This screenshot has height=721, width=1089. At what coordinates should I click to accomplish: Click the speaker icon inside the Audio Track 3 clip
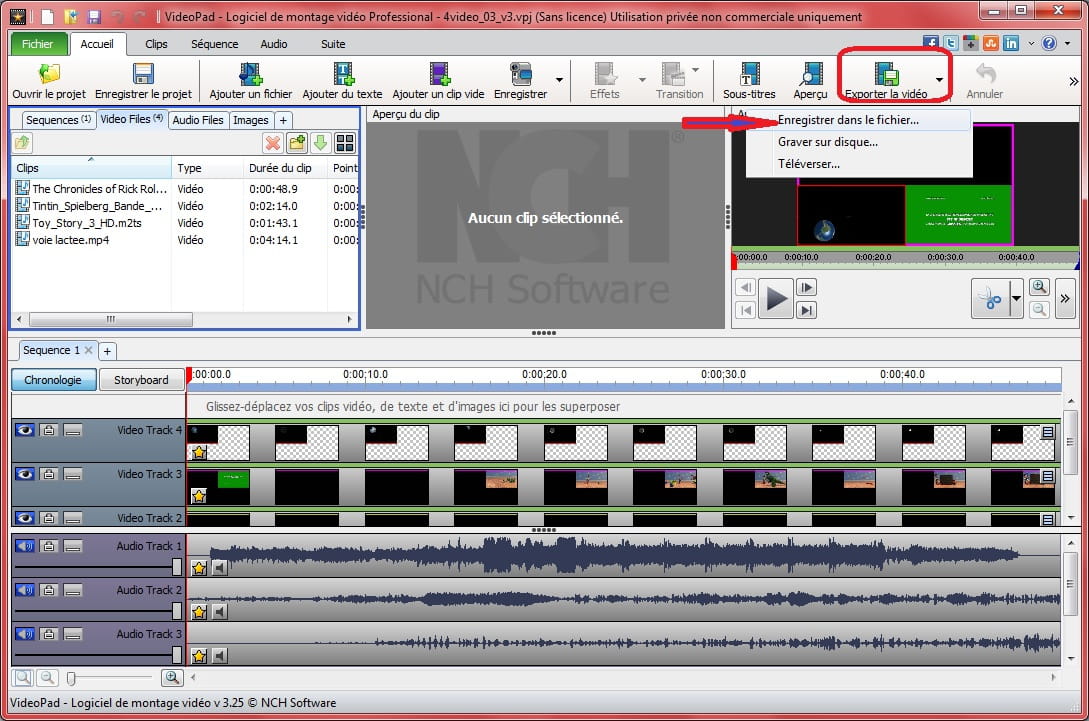coord(219,656)
